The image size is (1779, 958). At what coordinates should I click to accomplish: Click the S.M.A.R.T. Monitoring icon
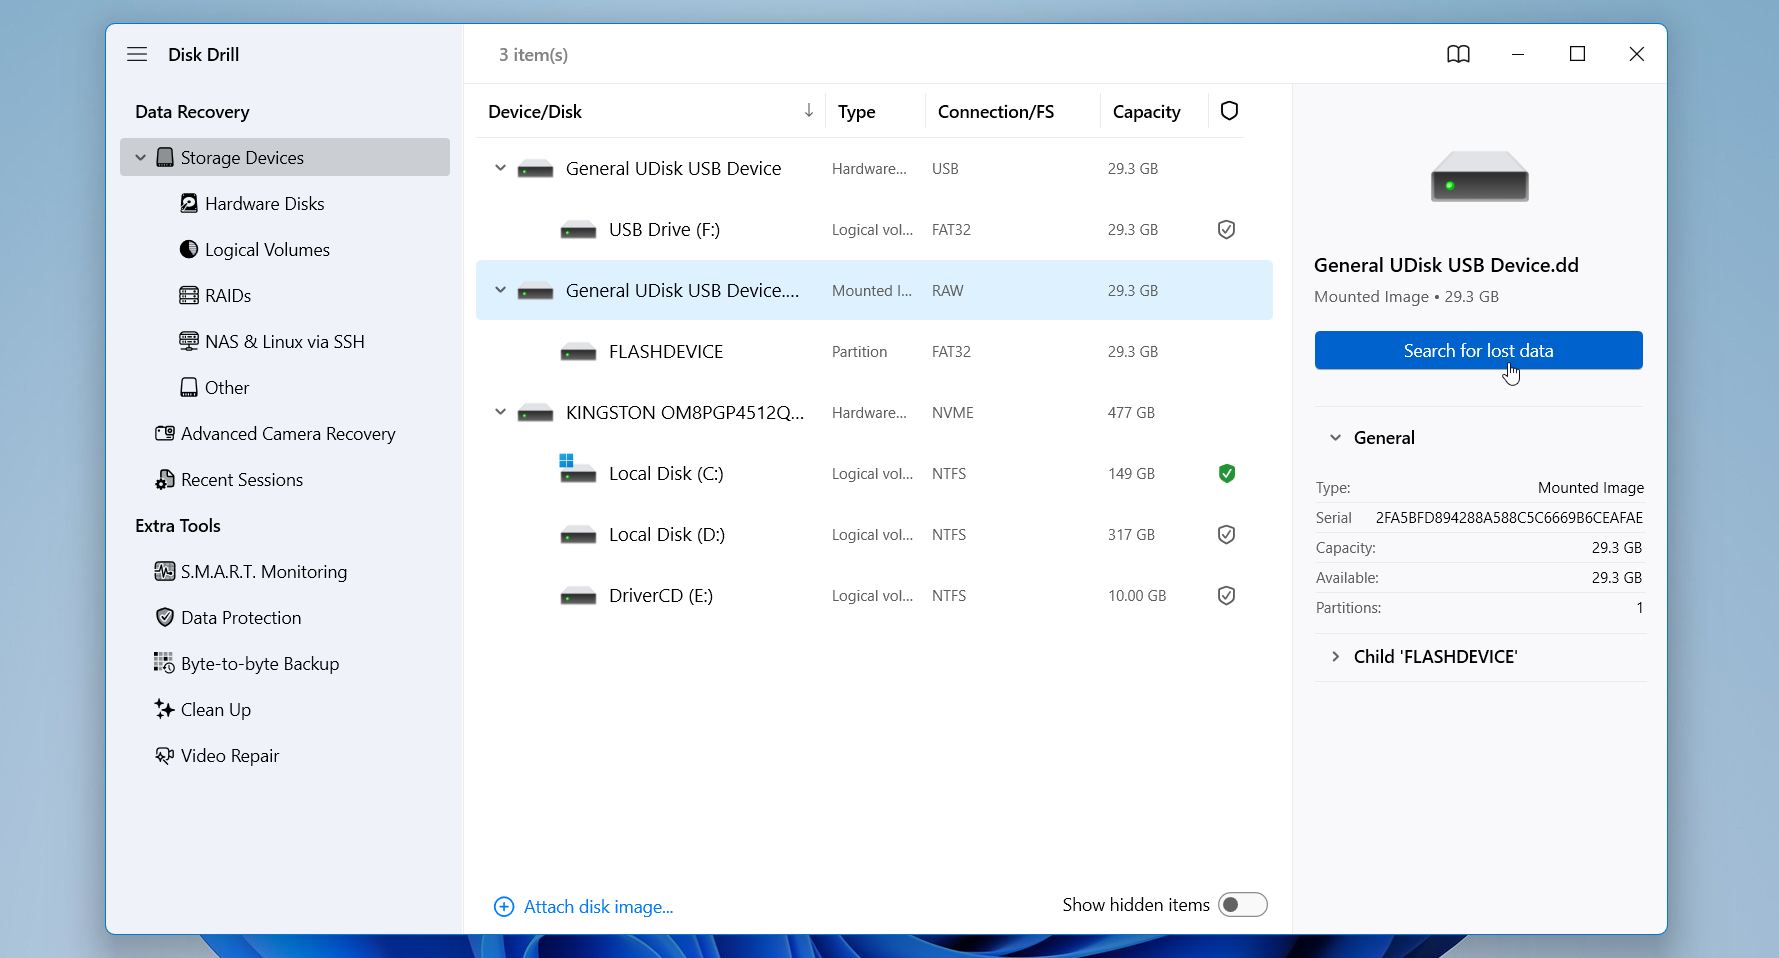164,571
